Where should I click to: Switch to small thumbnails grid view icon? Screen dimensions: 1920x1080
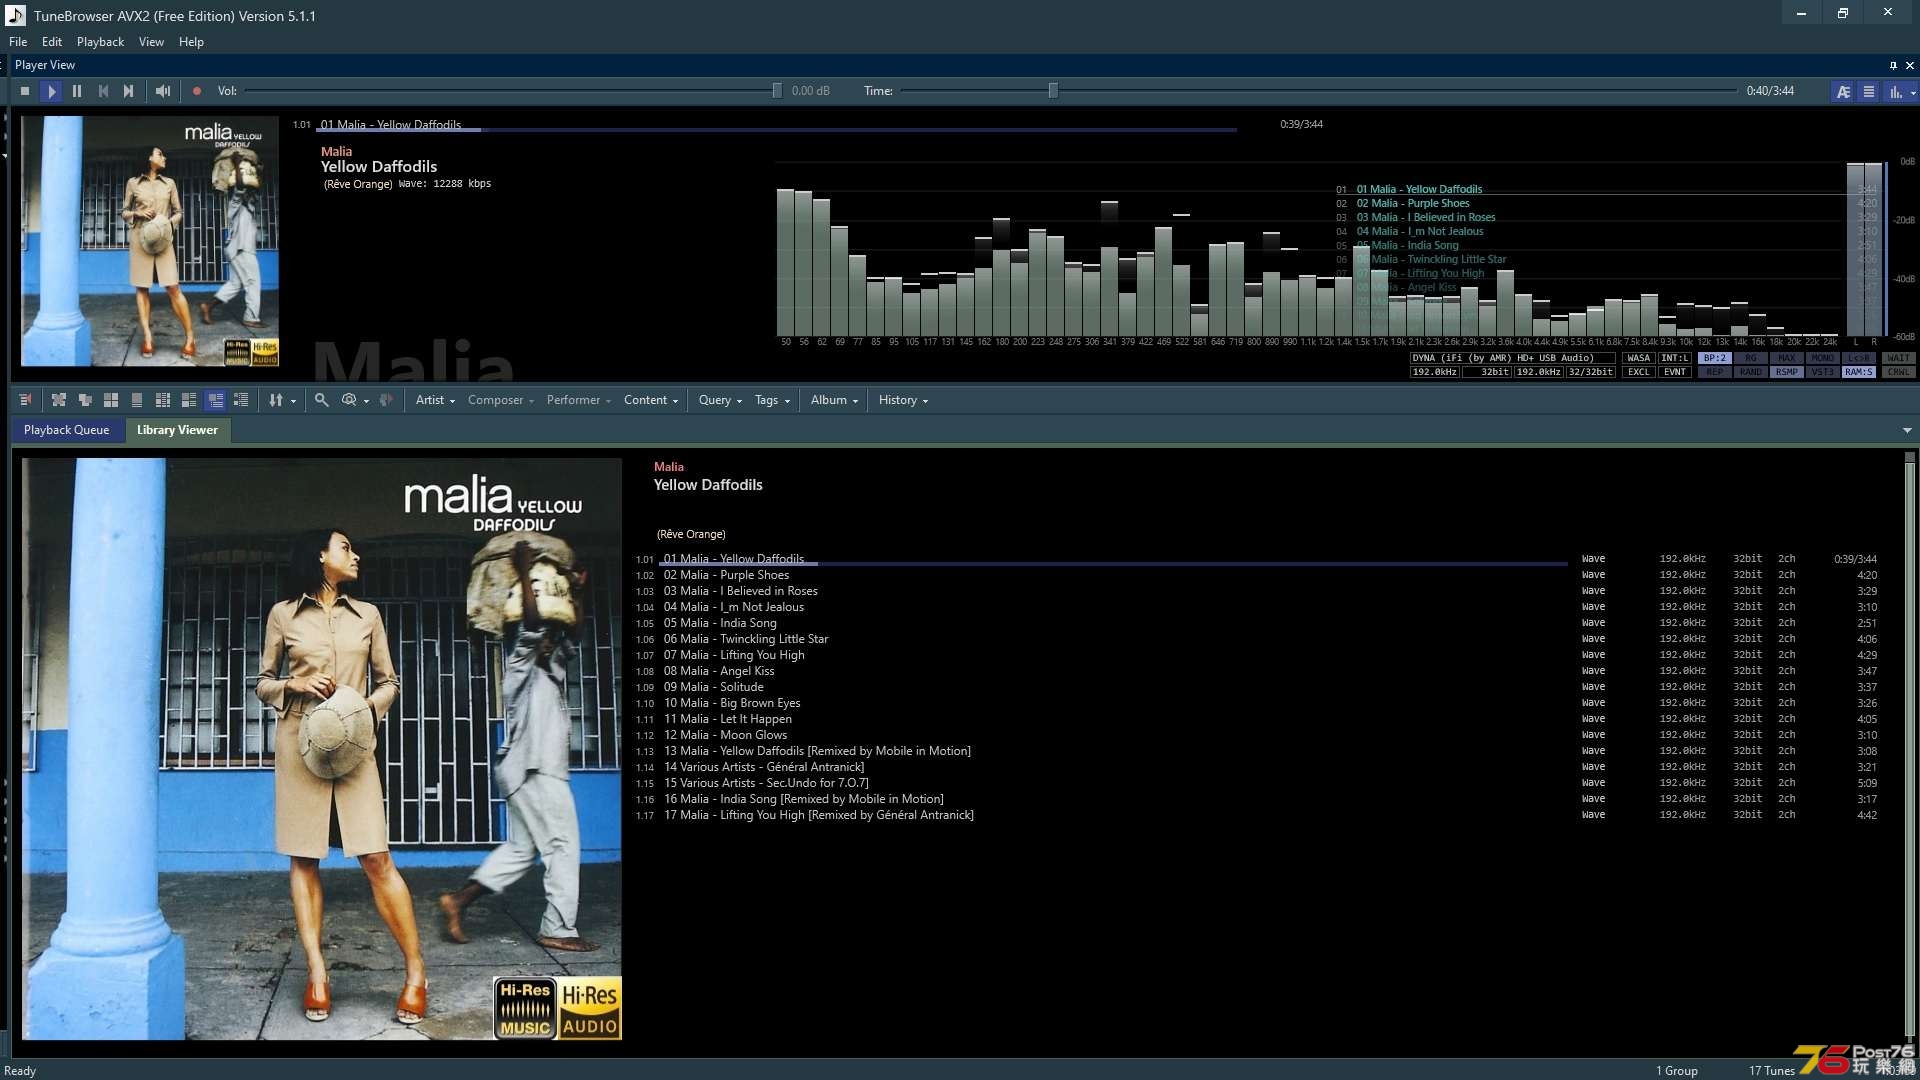click(163, 400)
